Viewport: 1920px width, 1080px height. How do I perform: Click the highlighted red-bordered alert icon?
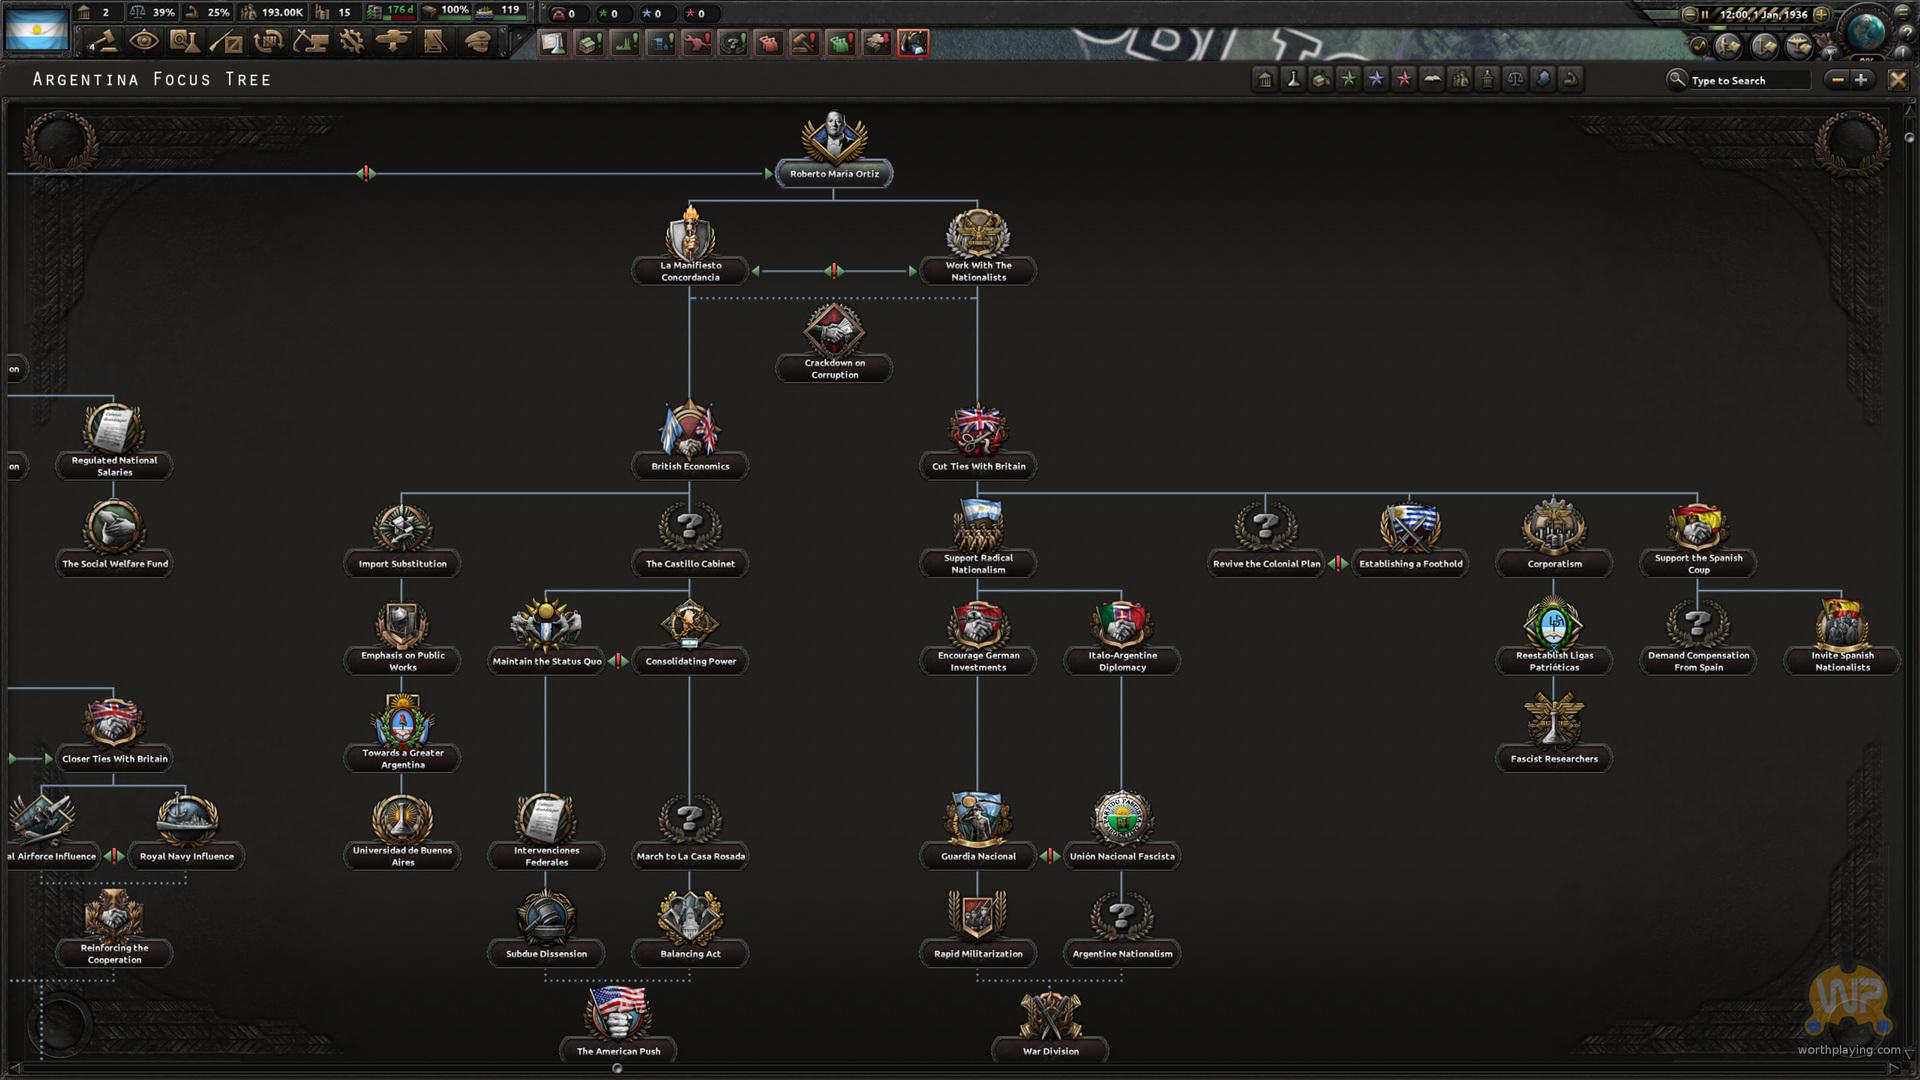point(912,43)
